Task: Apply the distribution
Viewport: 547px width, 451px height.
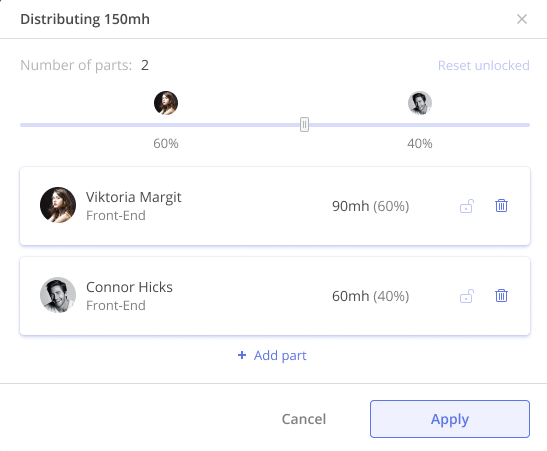Action: [x=450, y=419]
